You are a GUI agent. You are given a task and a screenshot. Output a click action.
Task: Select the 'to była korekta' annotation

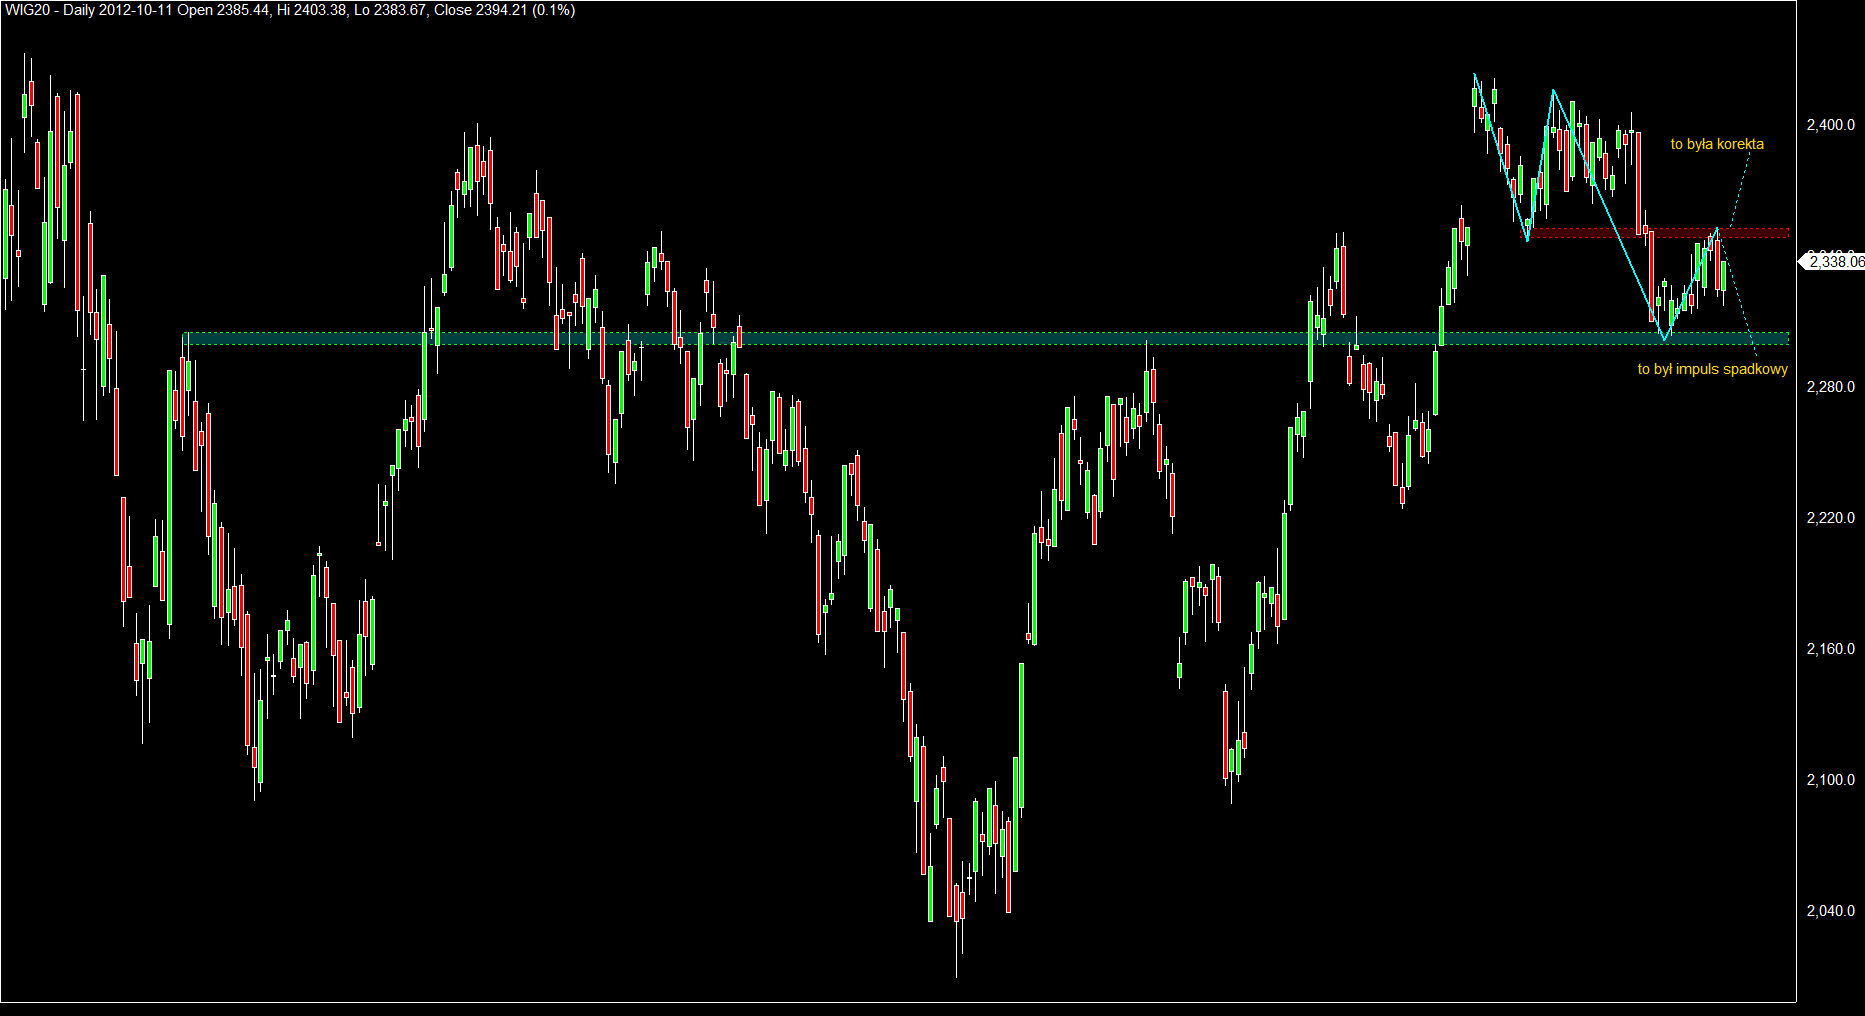(1717, 144)
